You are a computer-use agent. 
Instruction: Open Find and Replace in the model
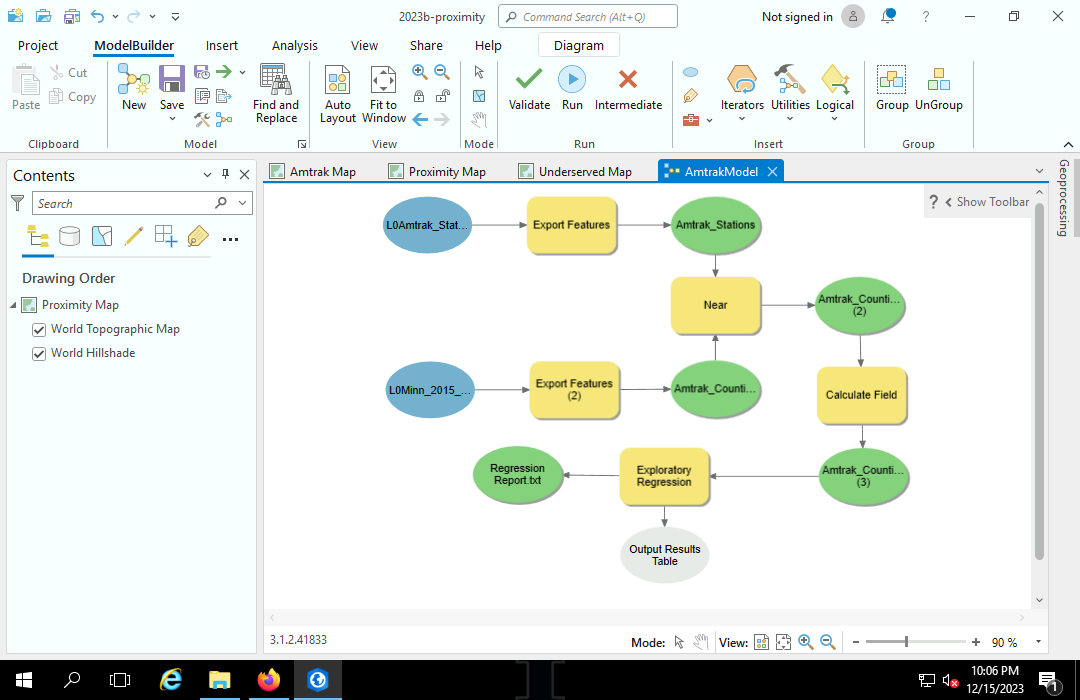click(275, 93)
